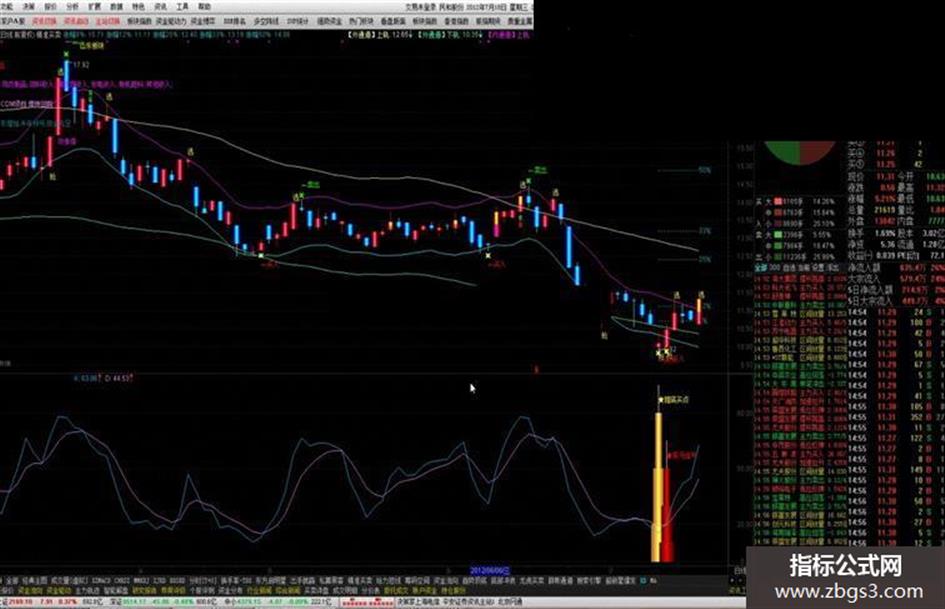The height and width of the screenshot is (609, 945).
Task: Select 资金博弈 in the toolbar
Action: (203, 21)
